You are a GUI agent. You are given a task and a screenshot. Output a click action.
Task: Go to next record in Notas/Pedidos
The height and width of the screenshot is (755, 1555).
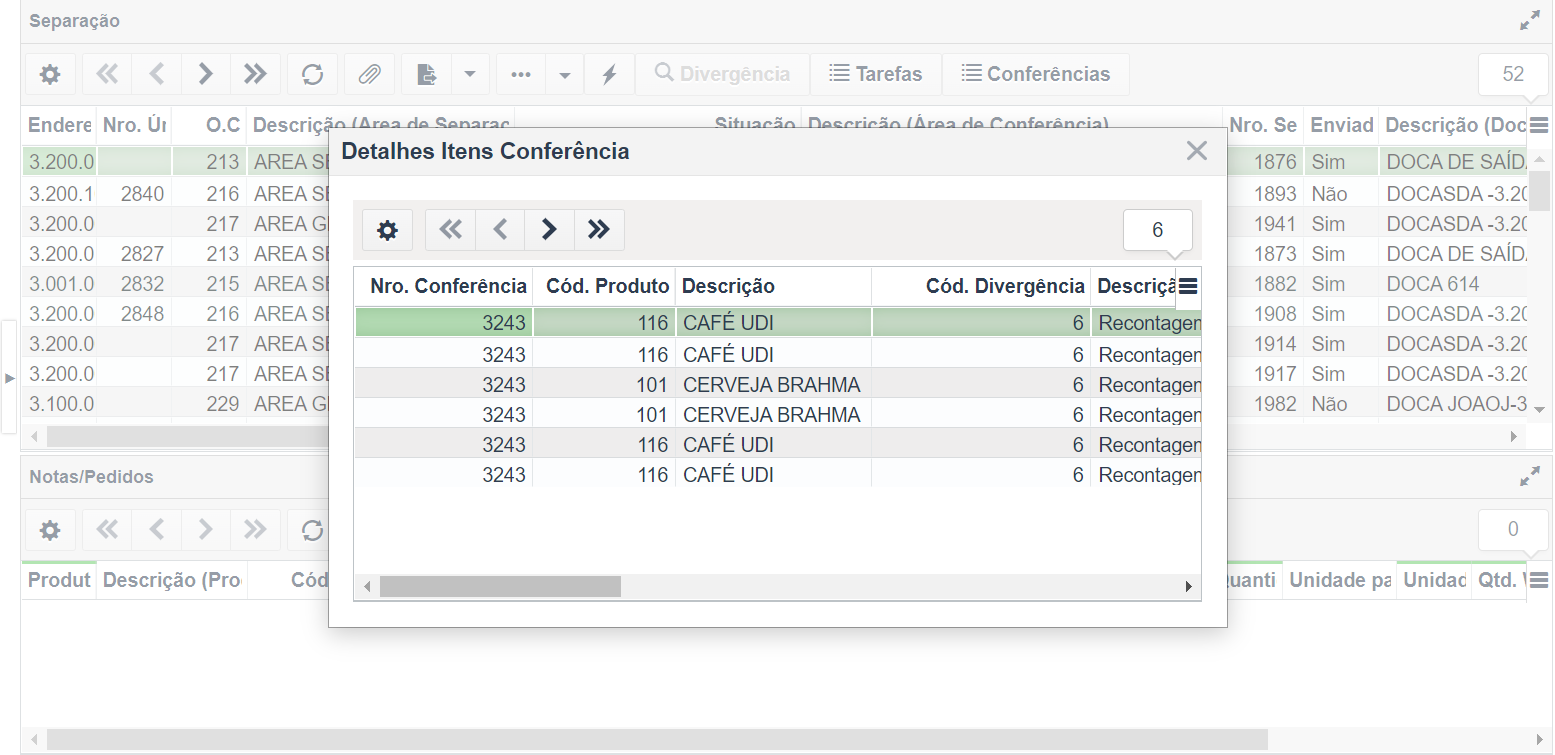click(206, 530)
